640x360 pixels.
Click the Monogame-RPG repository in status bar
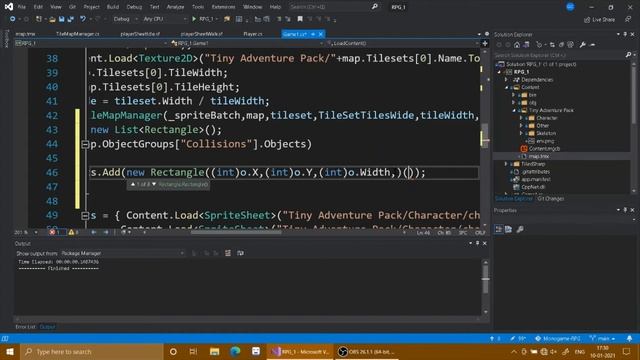pyautogui.click(x=558, y=338)
